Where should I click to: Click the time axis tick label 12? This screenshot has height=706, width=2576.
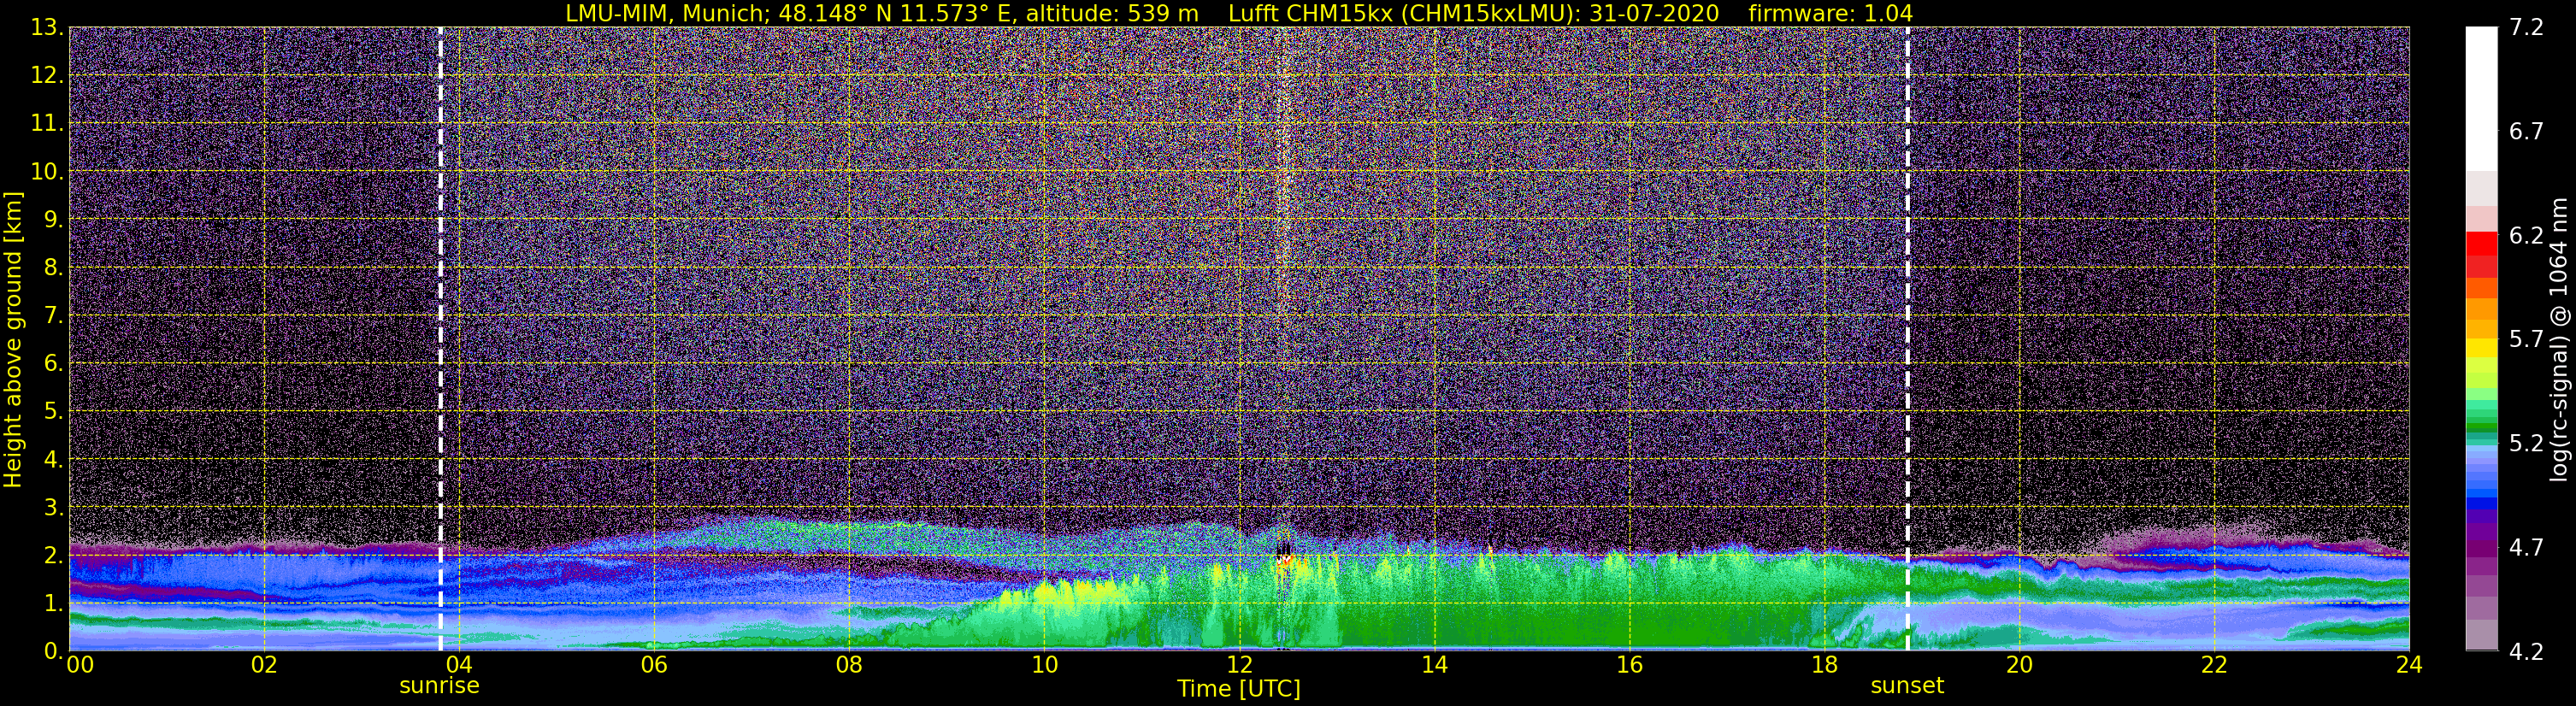point(1239,665)
